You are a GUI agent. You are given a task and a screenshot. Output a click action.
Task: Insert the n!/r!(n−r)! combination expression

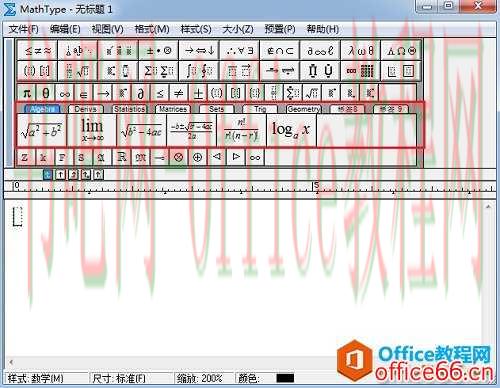(242, 130)
